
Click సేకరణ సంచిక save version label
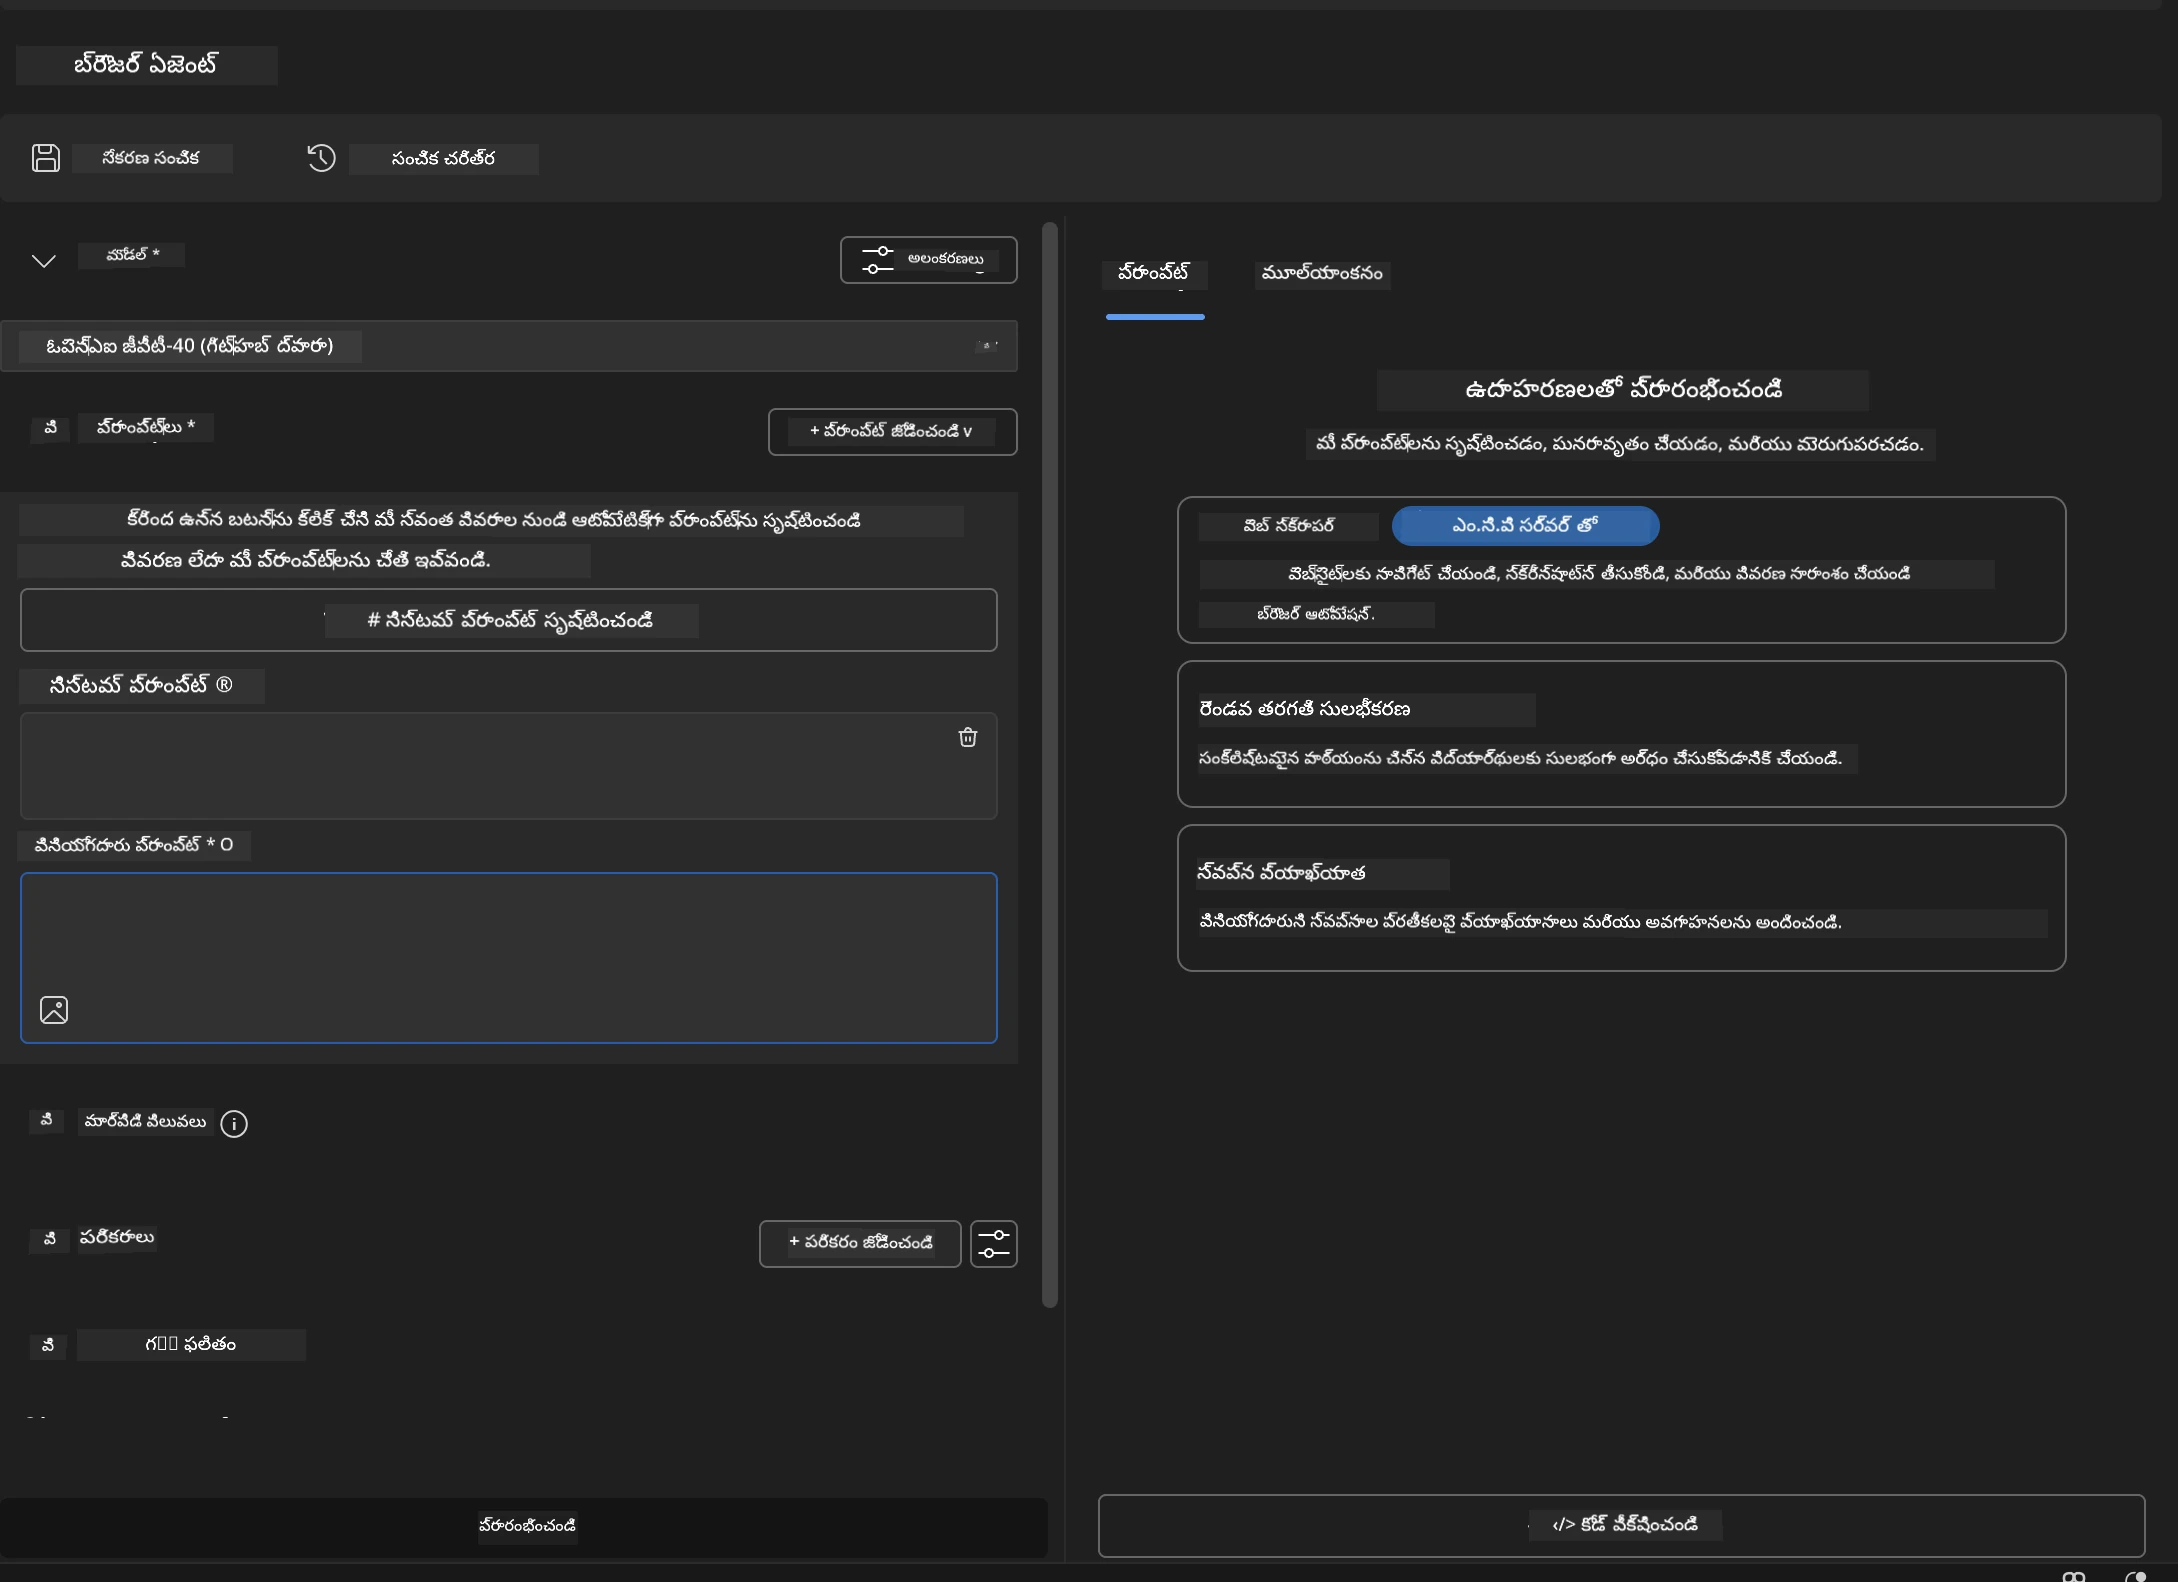point(151,158)
